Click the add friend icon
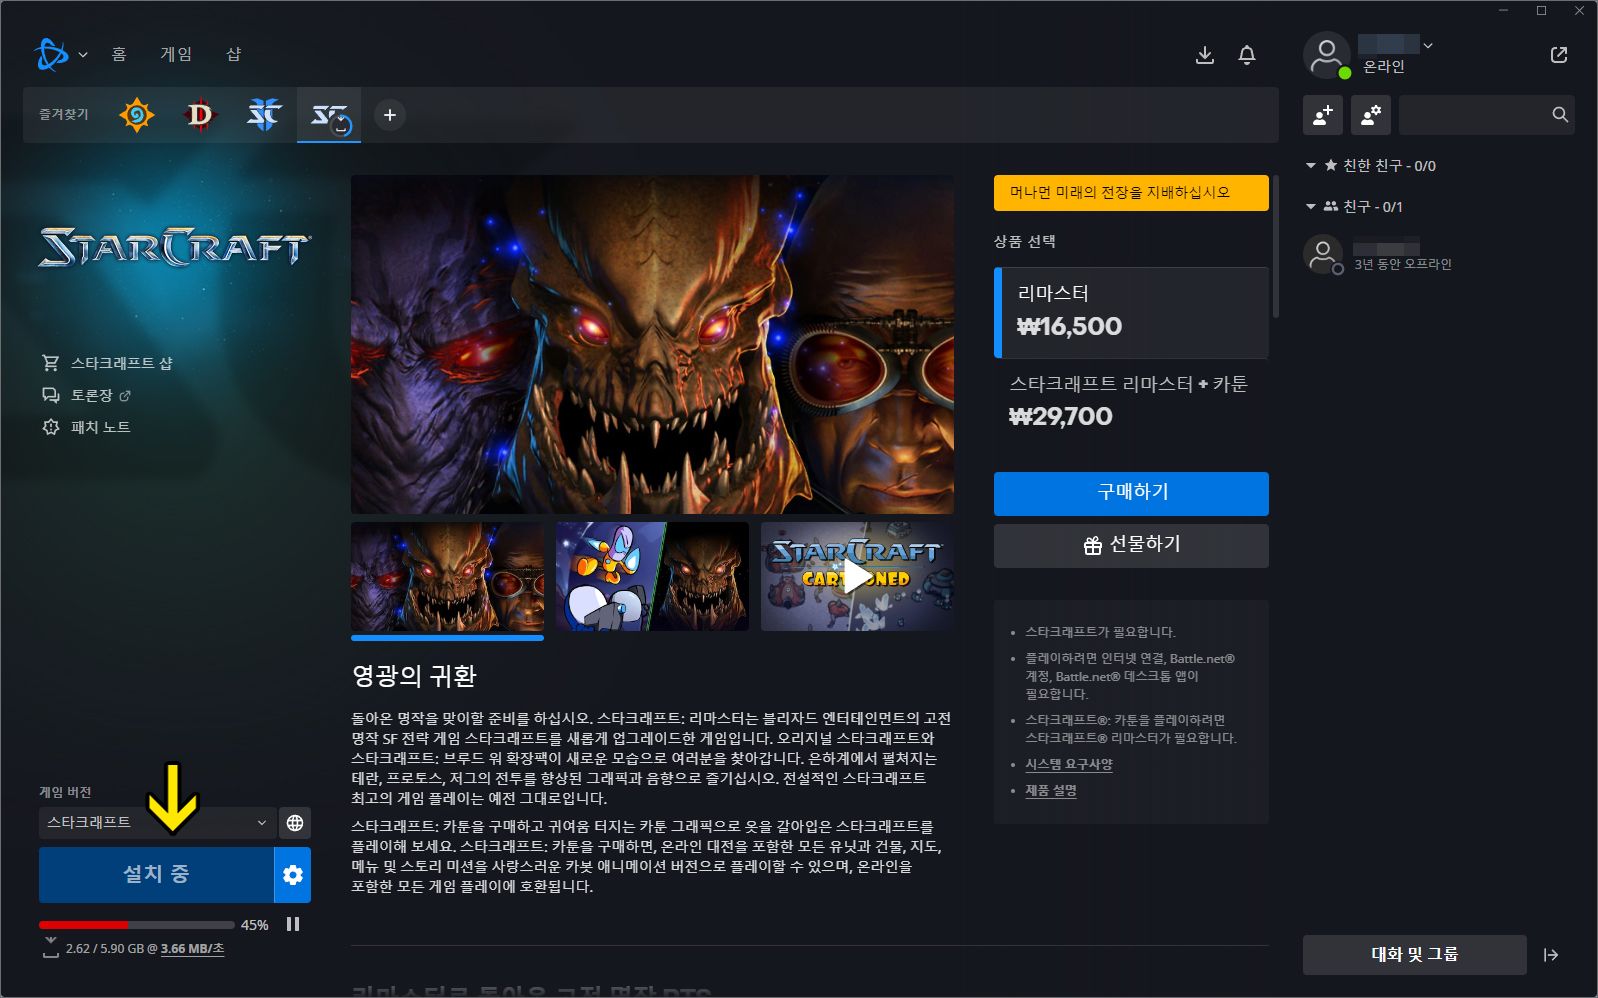 coord(1323,115)
